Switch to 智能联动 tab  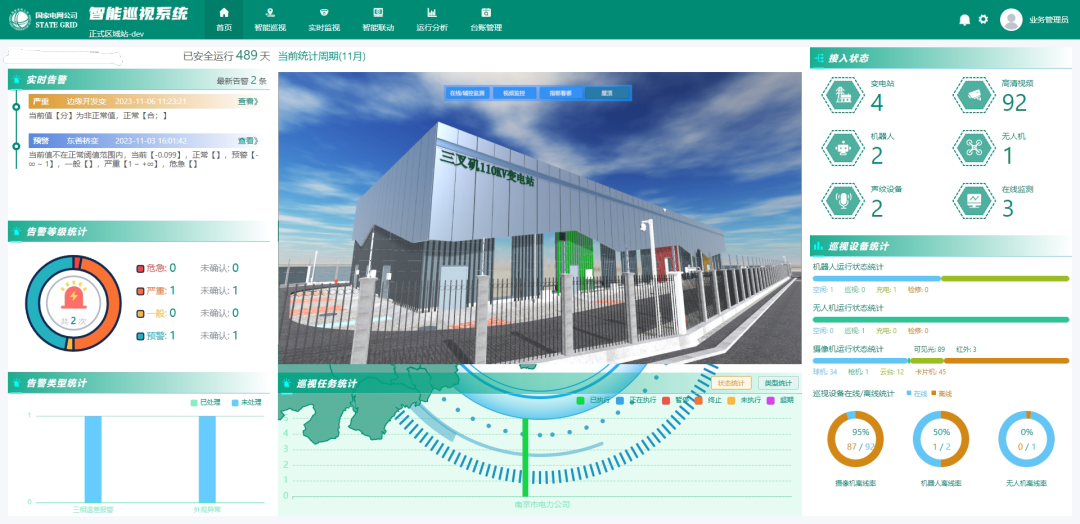point(377,20)
